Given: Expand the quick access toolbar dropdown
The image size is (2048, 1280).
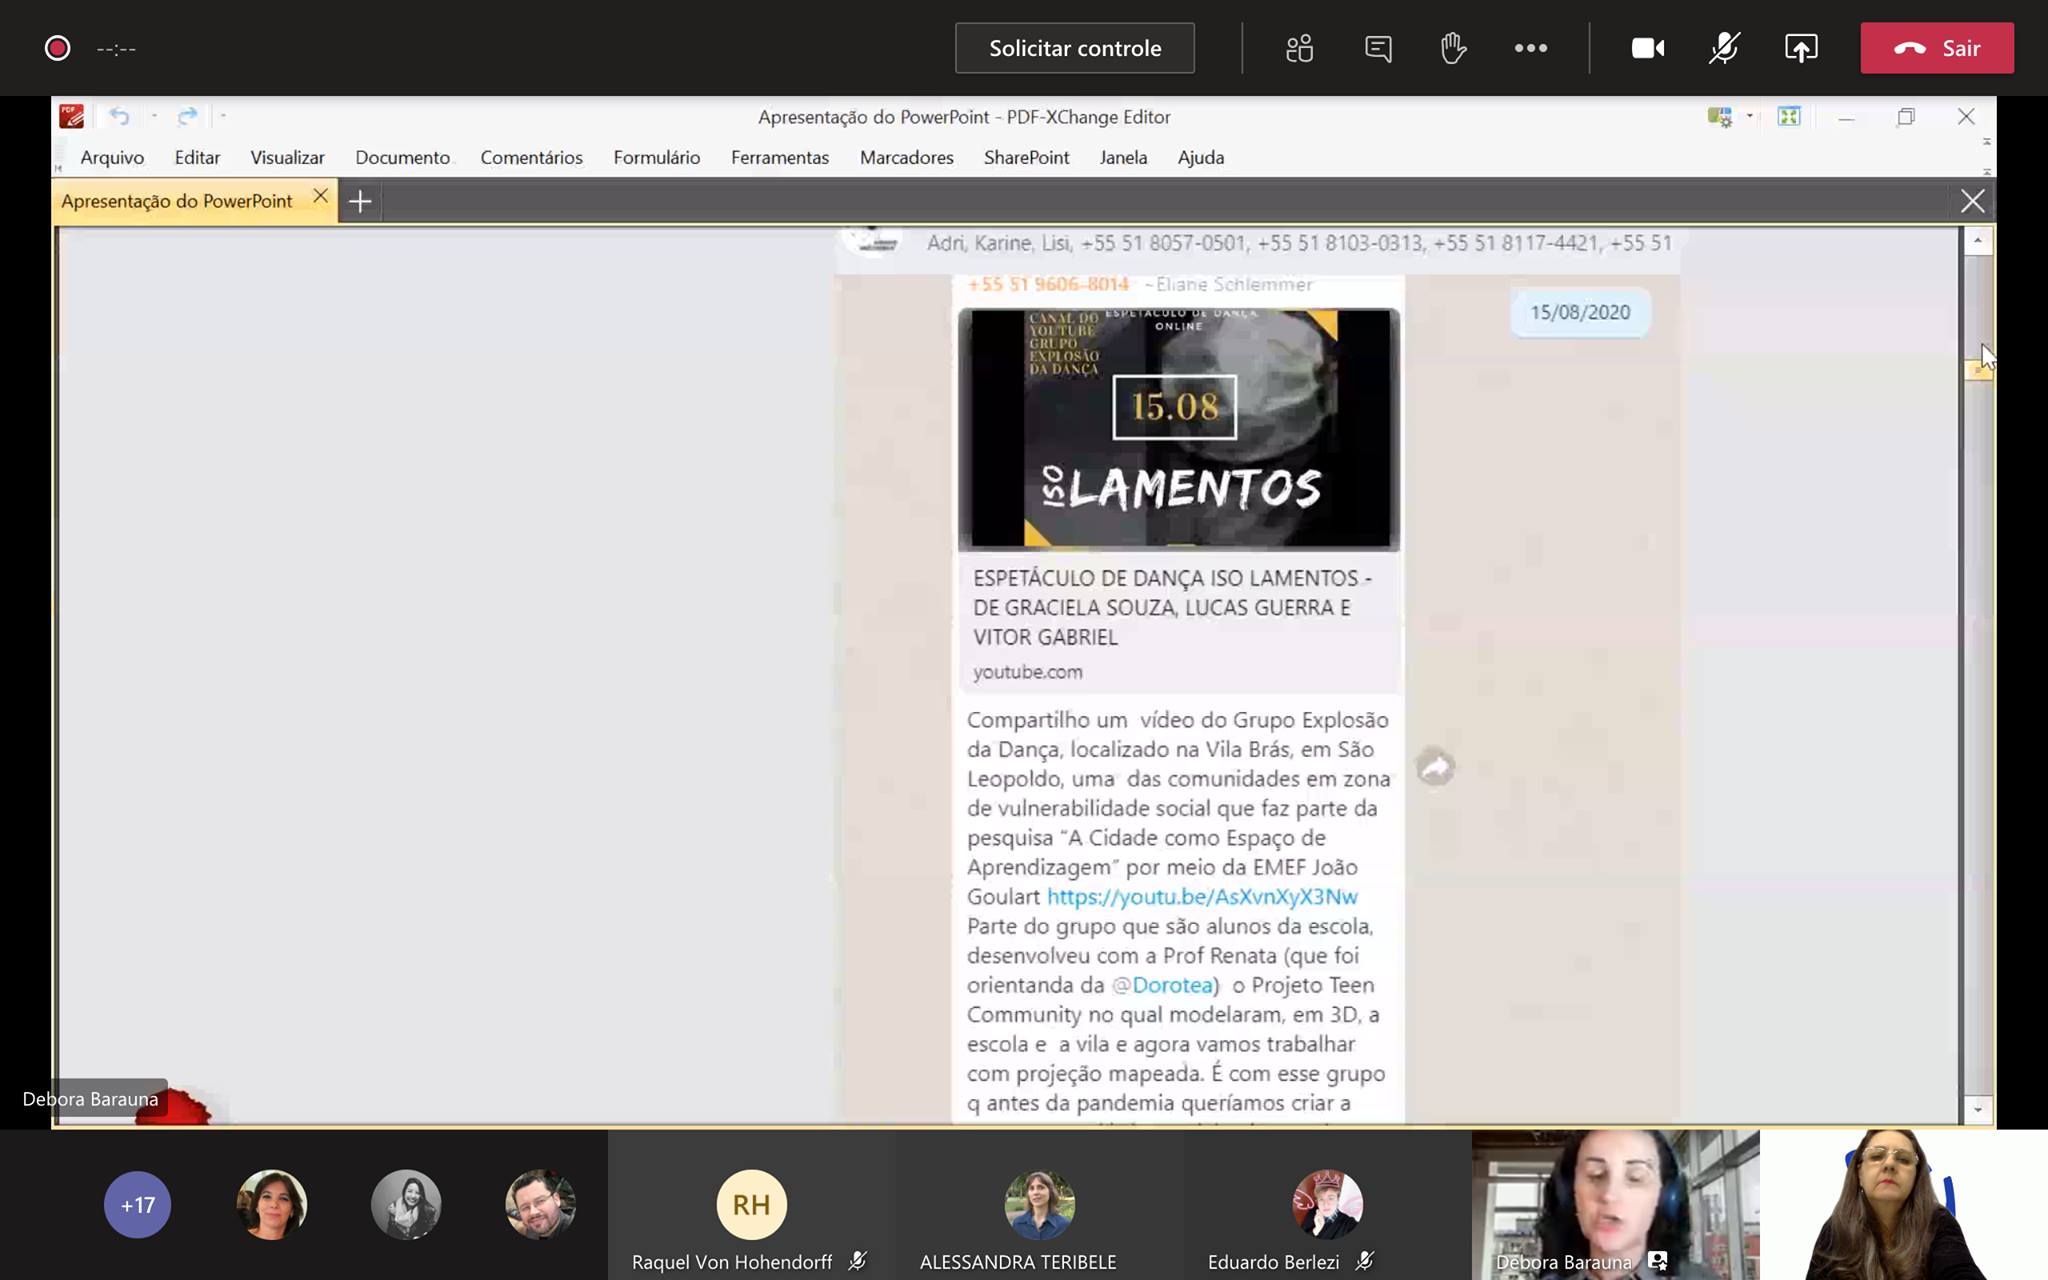Looking at the screenshot, I should pyautogui.click(x=223, y=116).
